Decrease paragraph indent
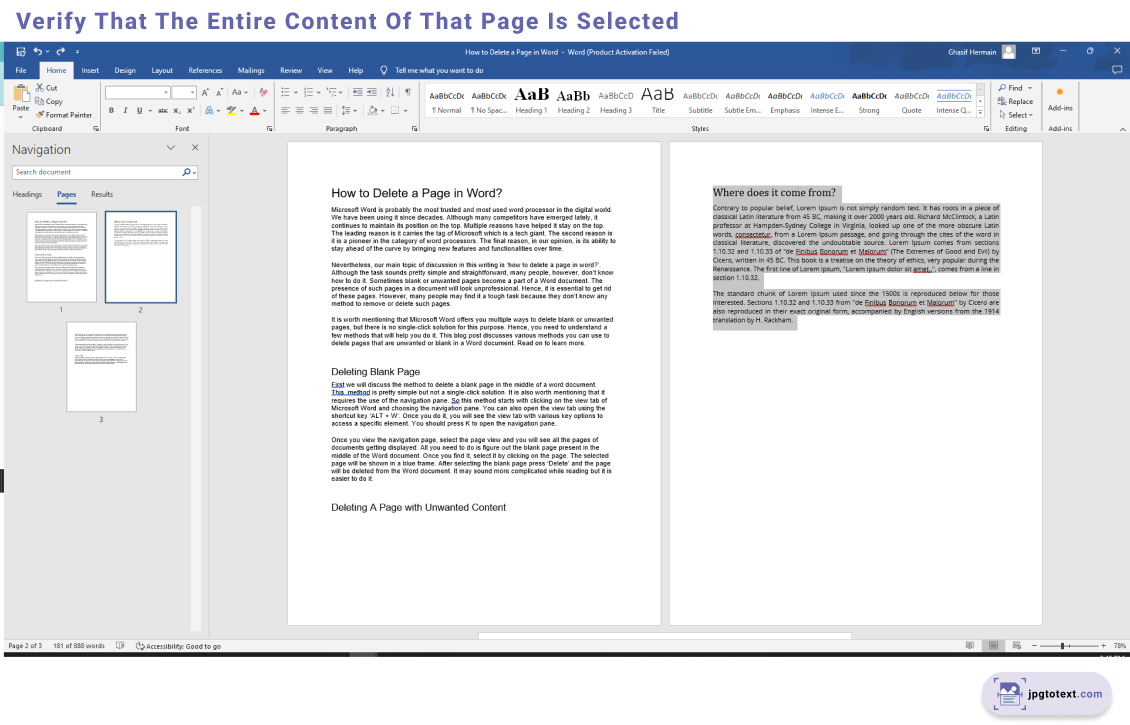This screenshot has width=1130, height=725. pyautogui.click(x=357, y=92)
